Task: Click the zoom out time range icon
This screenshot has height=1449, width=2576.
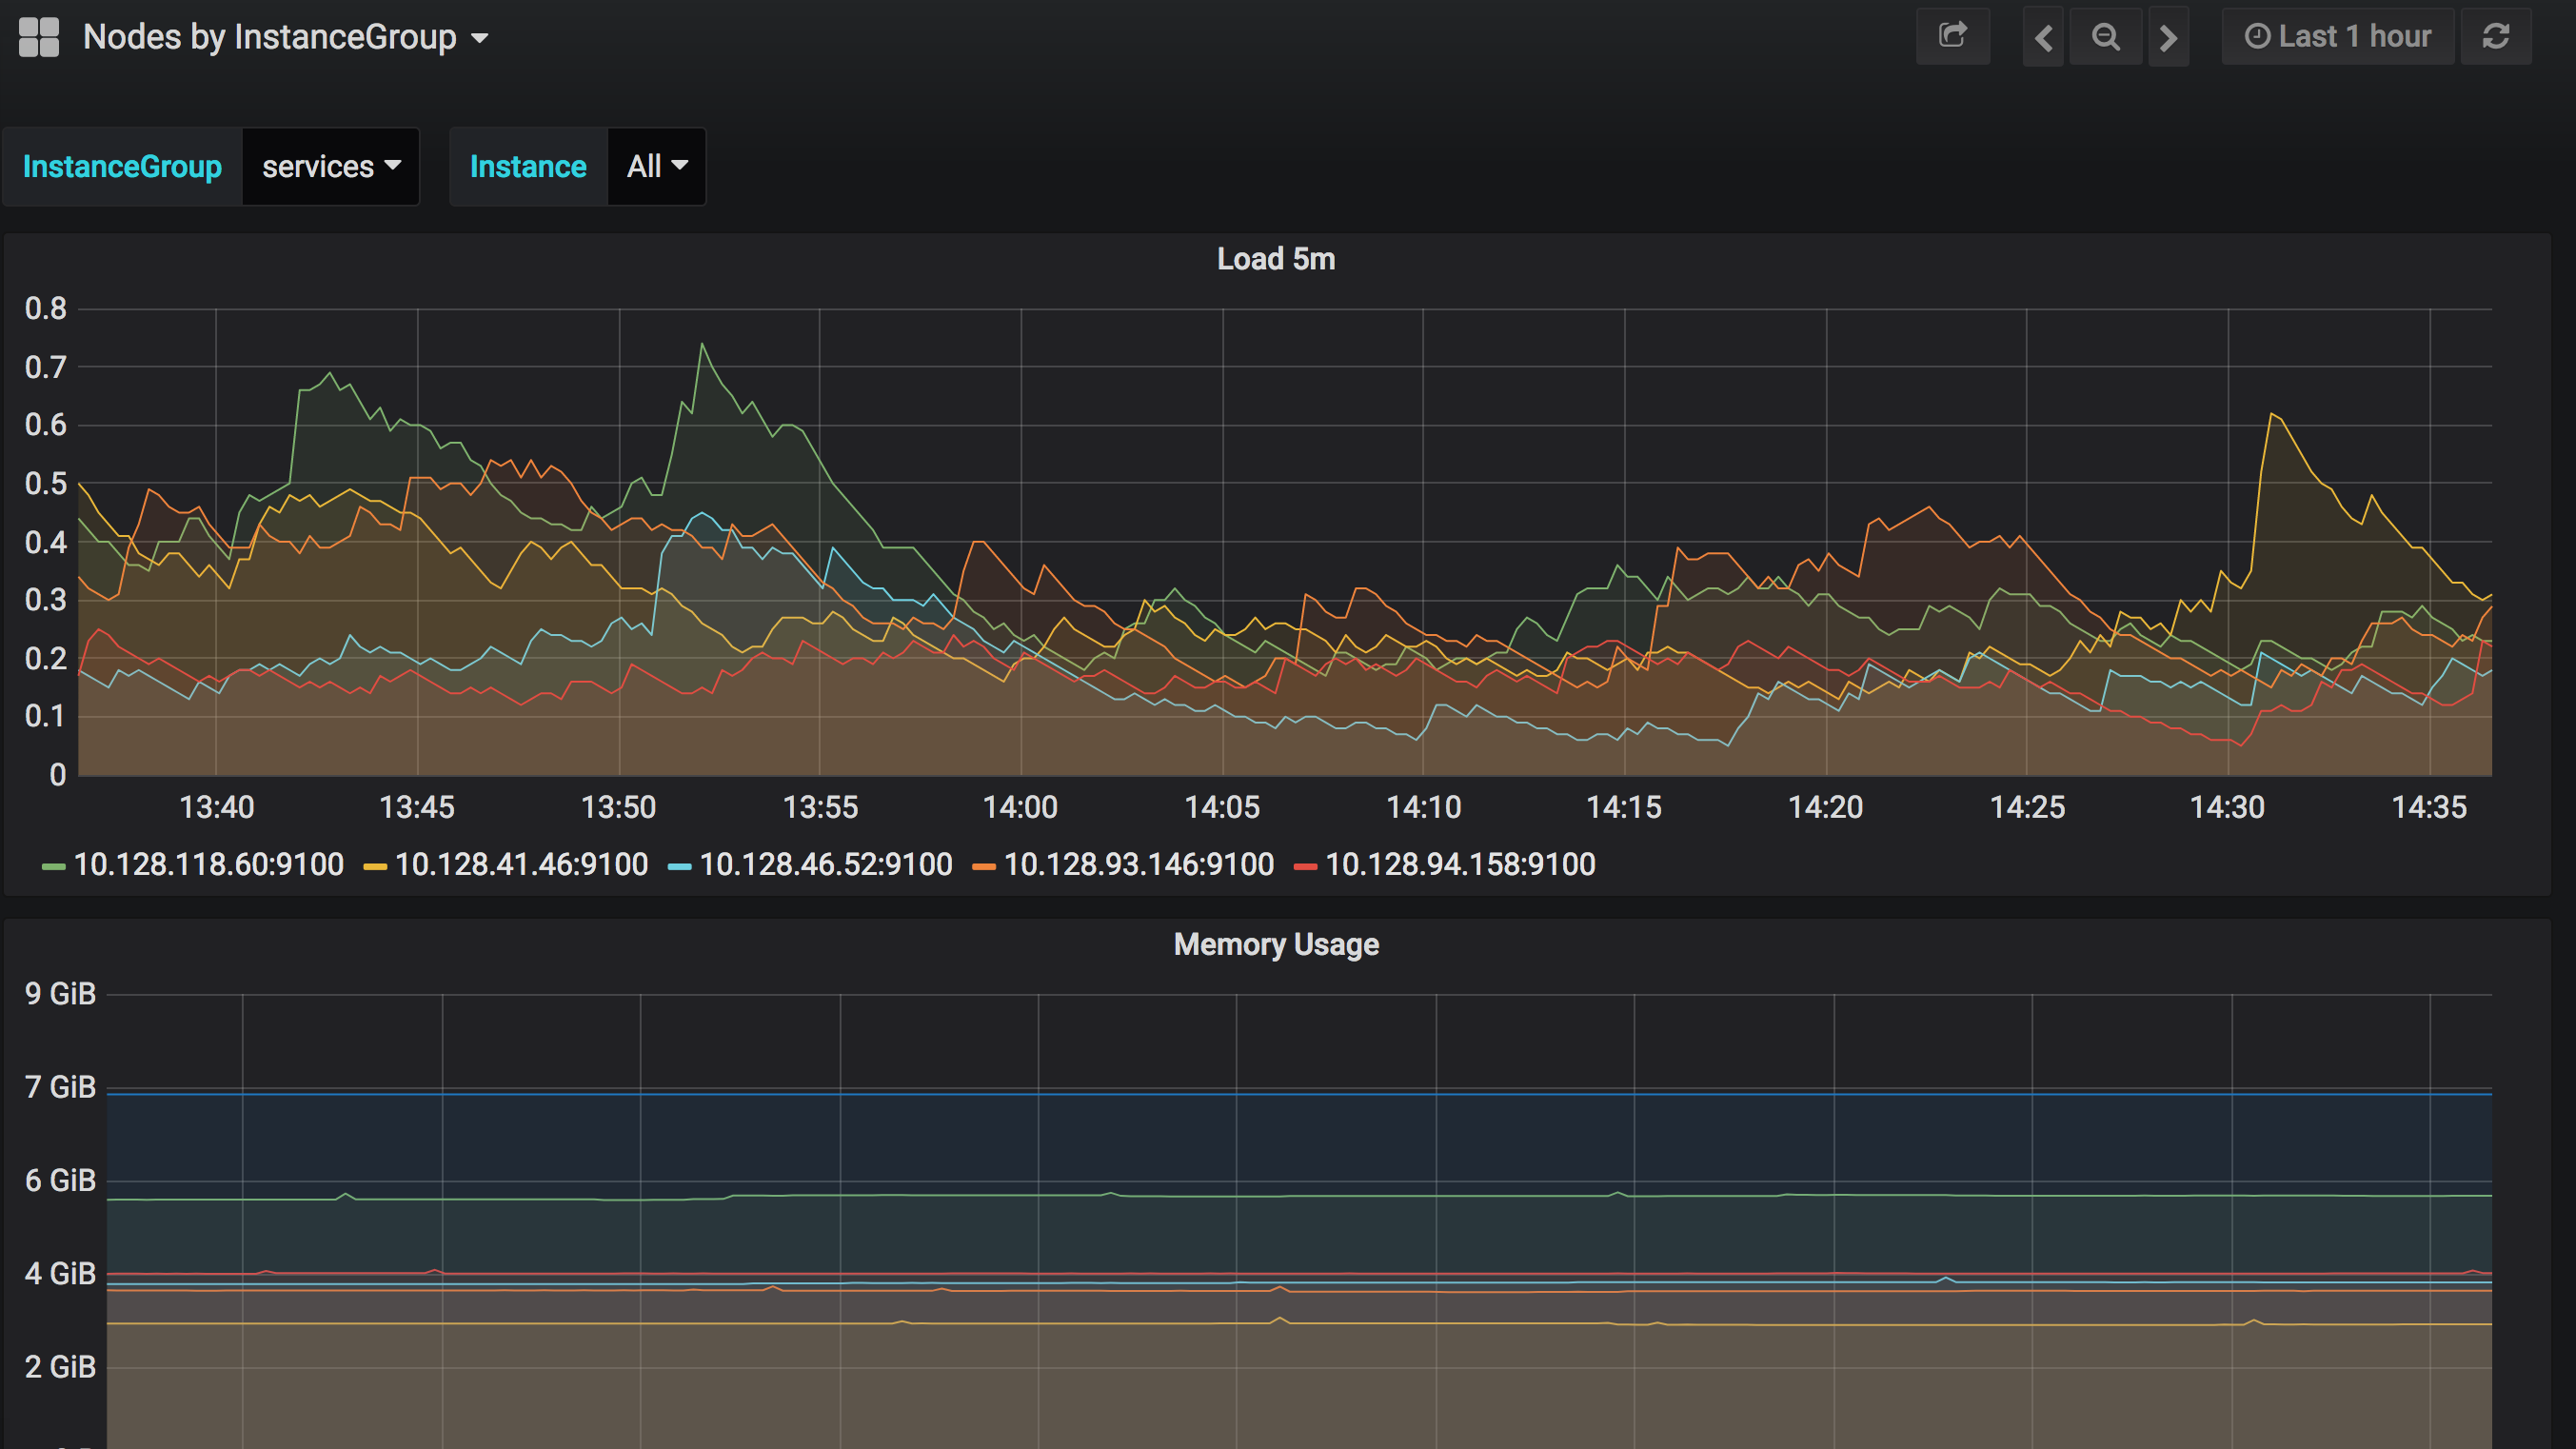Action: pyautogui.click(x=2105, y=37)
